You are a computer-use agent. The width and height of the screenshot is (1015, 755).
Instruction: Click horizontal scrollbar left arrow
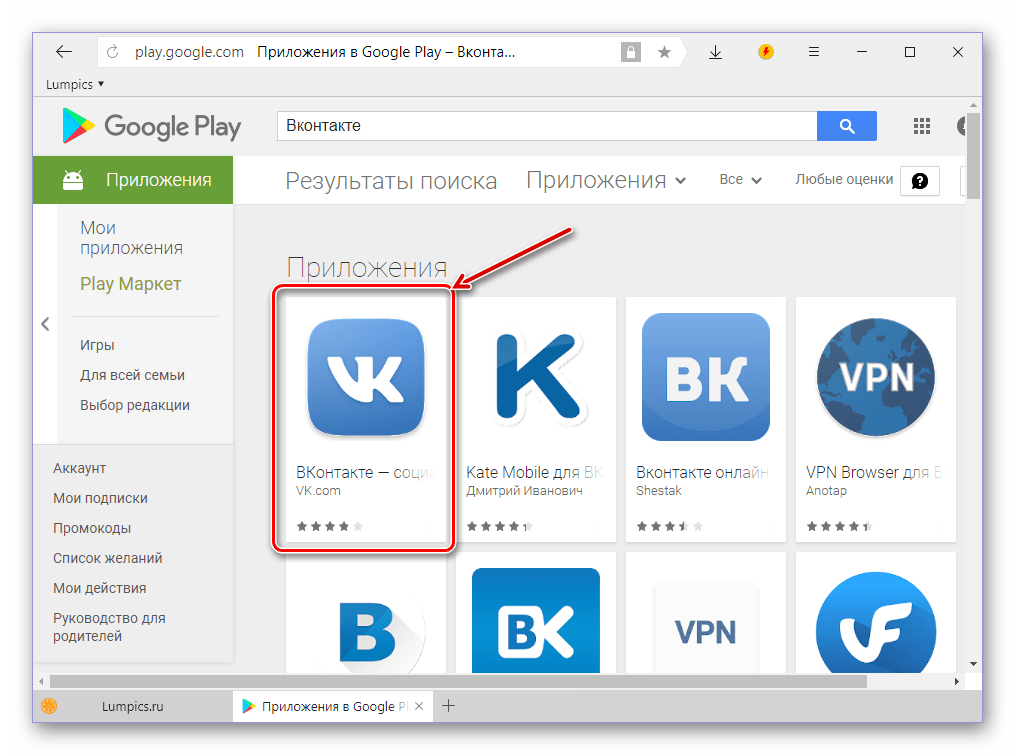[x=41, y=681]
